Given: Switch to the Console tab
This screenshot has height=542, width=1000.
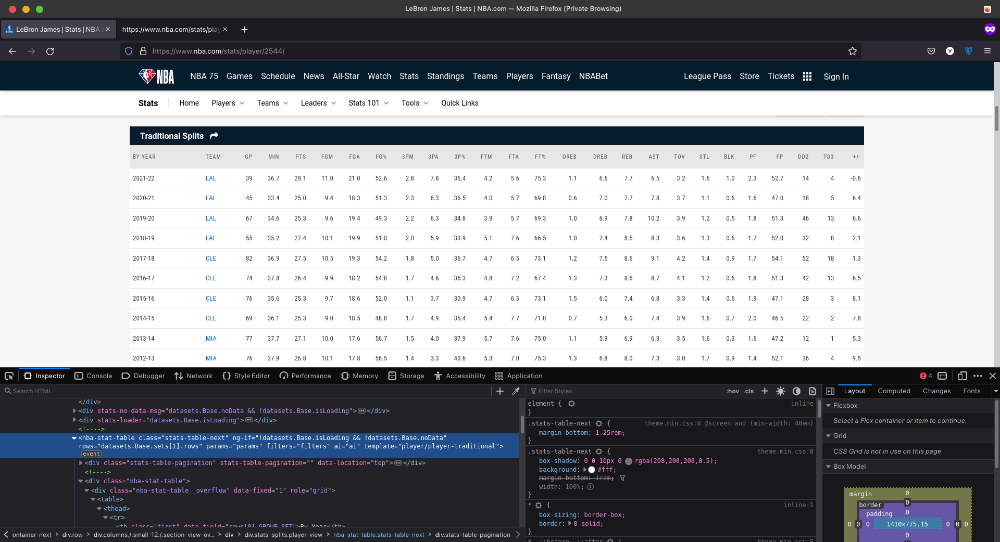Looking at the screenshot, I should click(93, 376).
